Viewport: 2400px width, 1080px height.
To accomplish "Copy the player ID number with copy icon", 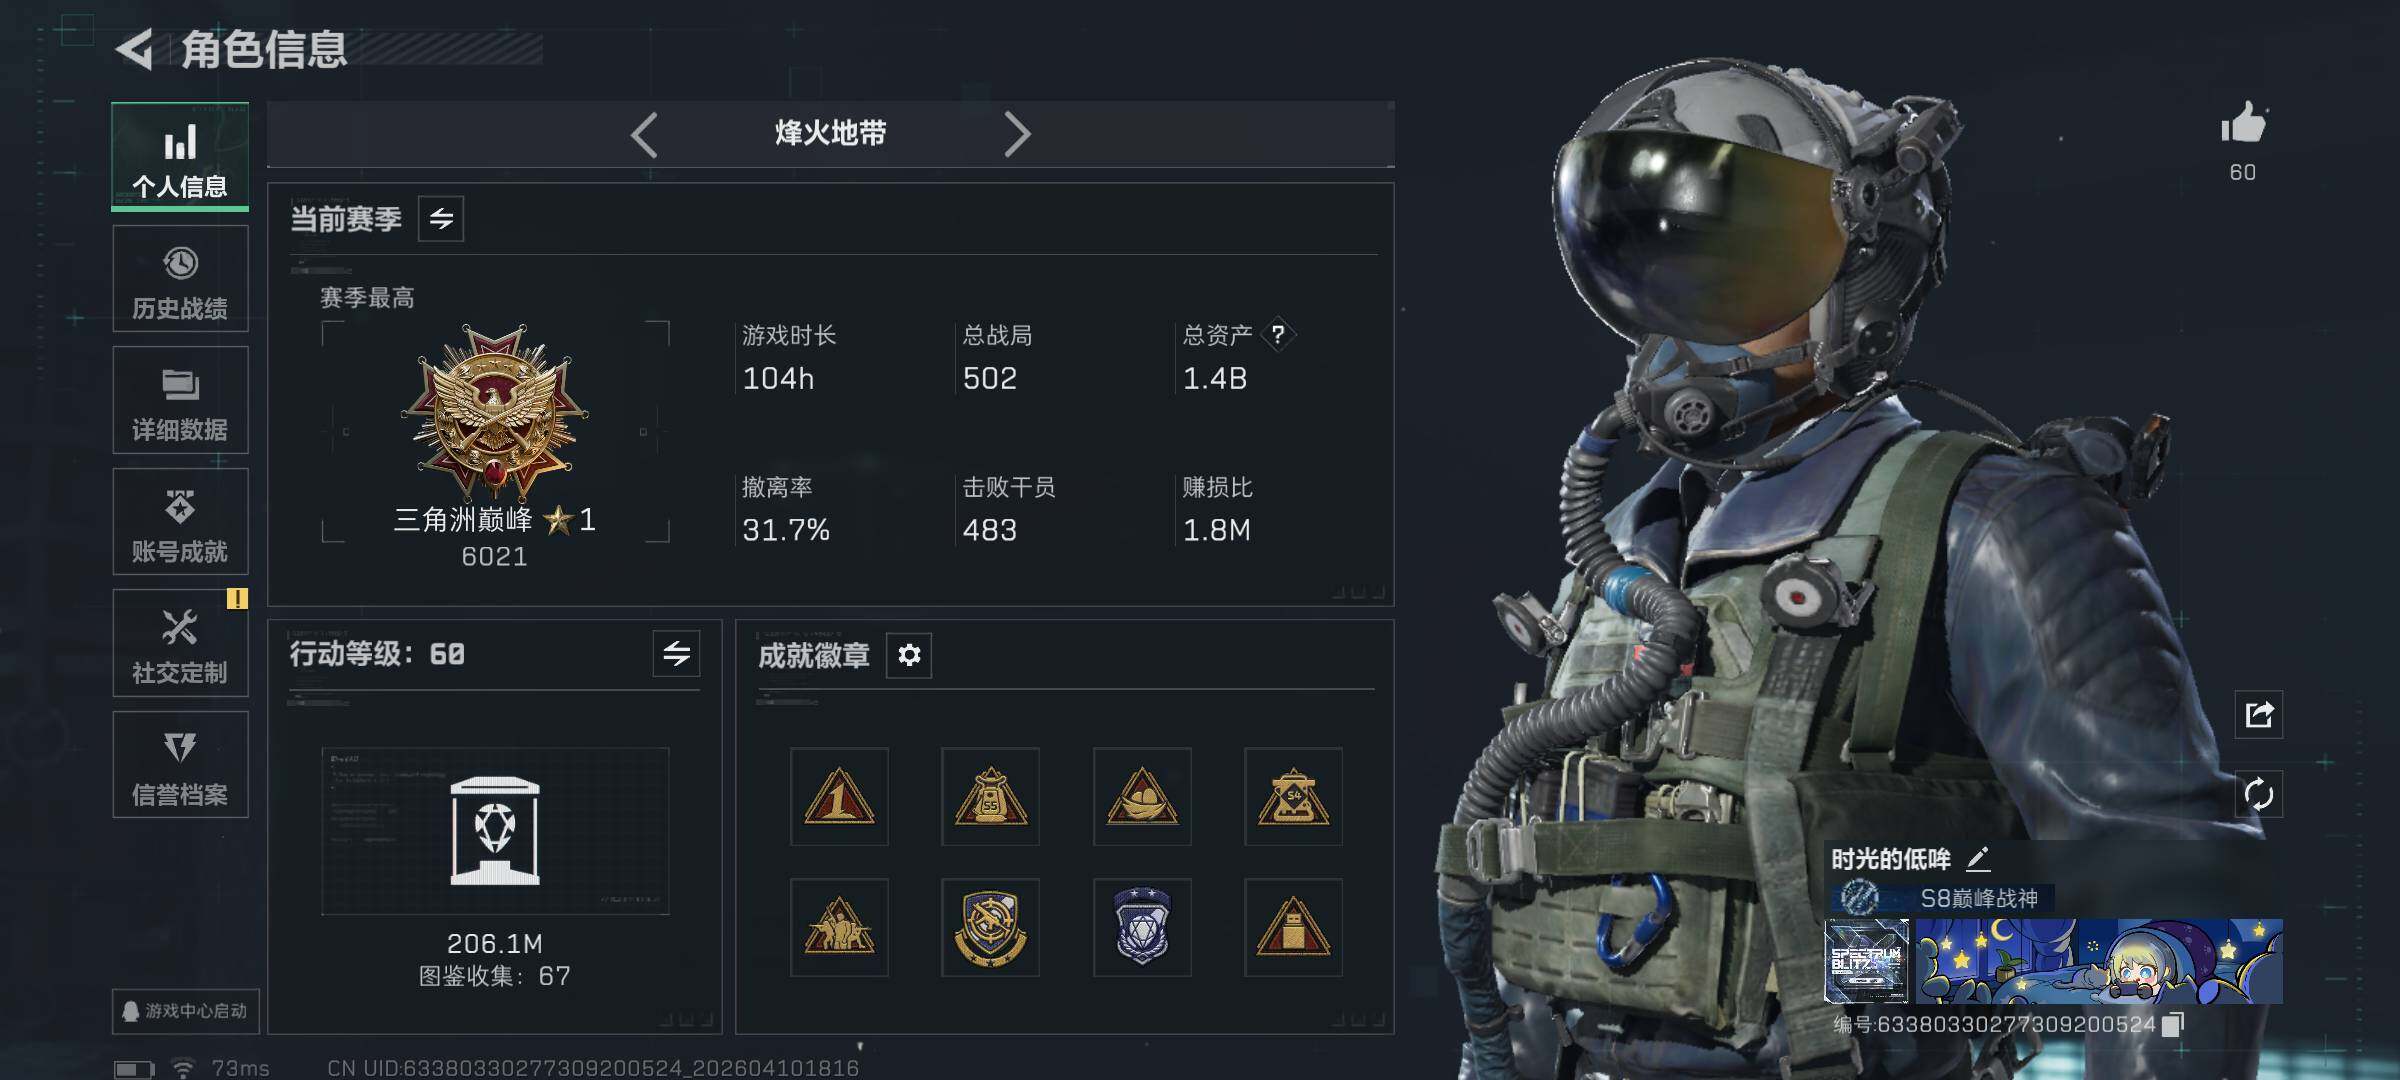I will coord(2172,1024).
